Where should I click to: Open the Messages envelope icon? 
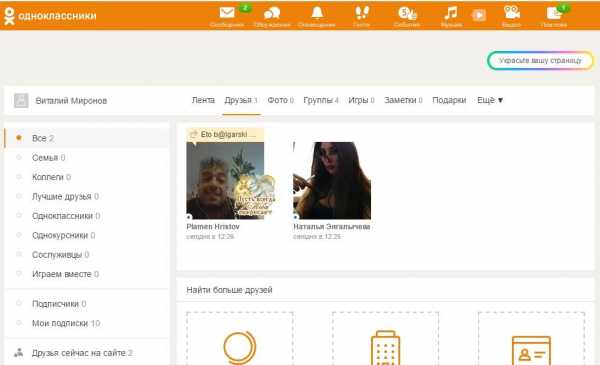(227, 13)
